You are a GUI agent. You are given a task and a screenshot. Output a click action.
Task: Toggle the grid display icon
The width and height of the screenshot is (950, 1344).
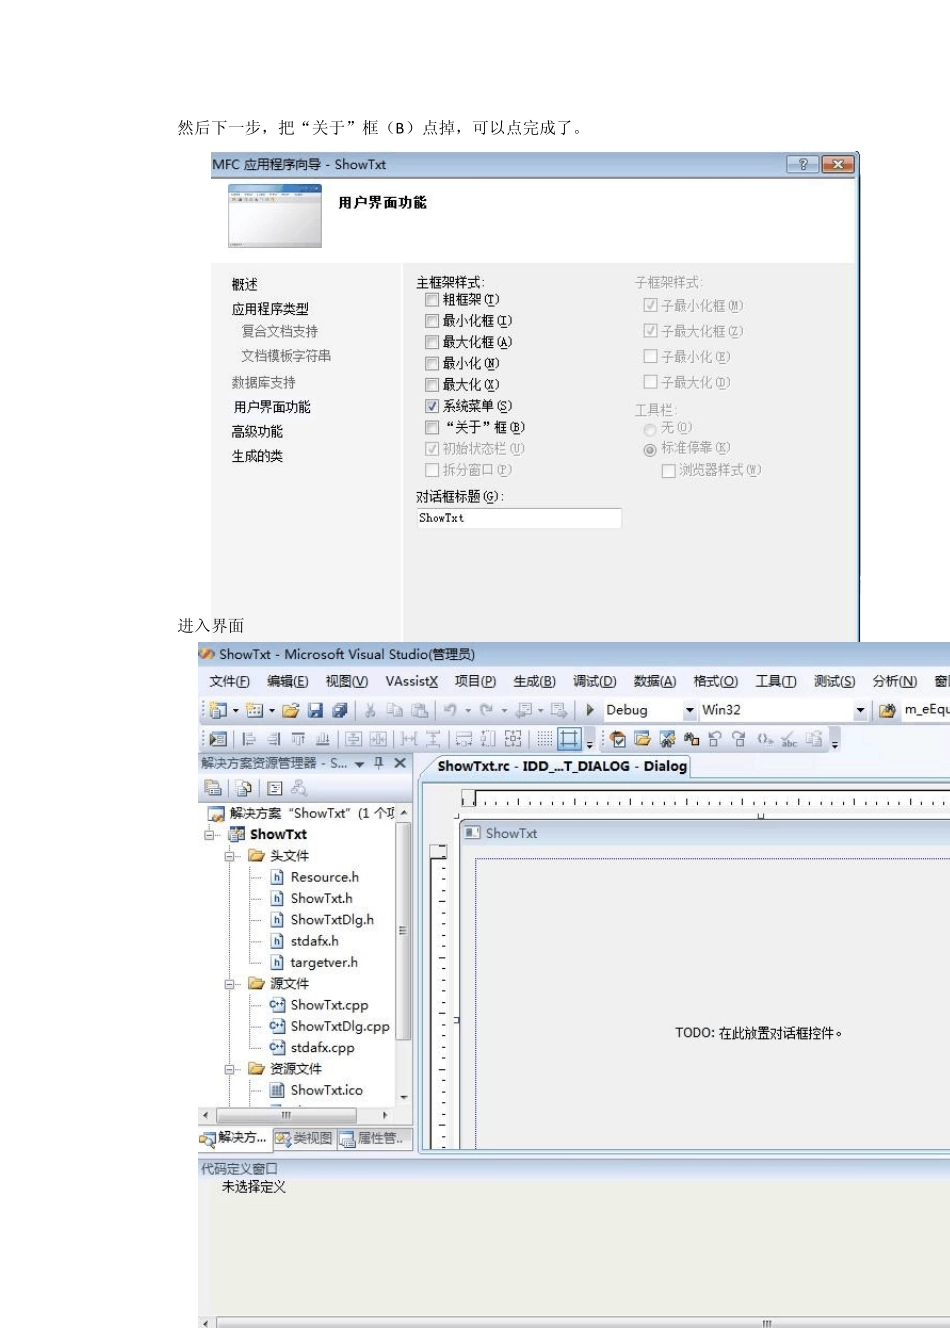point(544,739)
